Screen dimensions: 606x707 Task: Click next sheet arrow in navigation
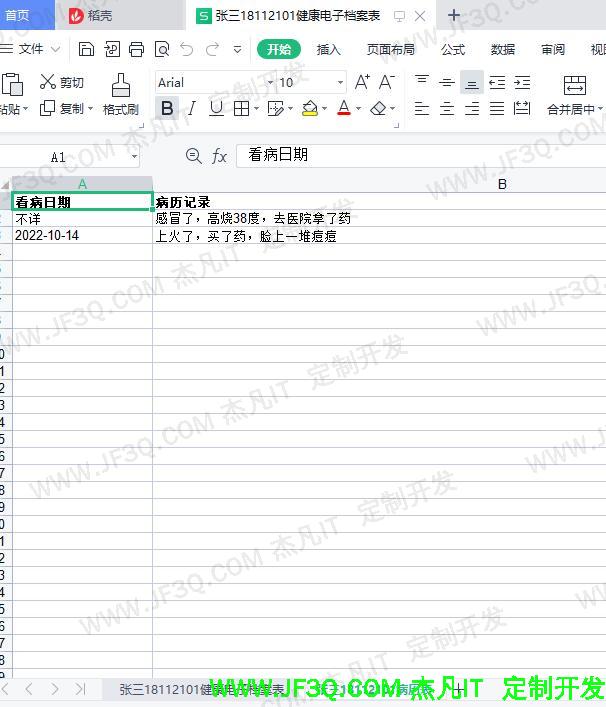[55, 689]
